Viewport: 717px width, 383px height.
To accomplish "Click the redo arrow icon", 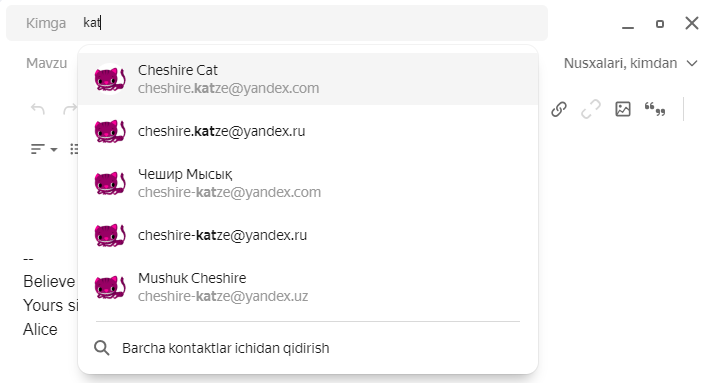I will [x=70, y=109].
